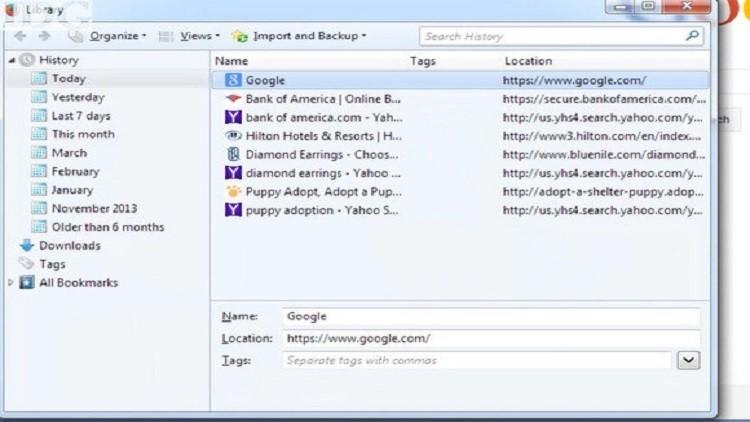Click the forward arrow in Library toolbar

point(44,36)
